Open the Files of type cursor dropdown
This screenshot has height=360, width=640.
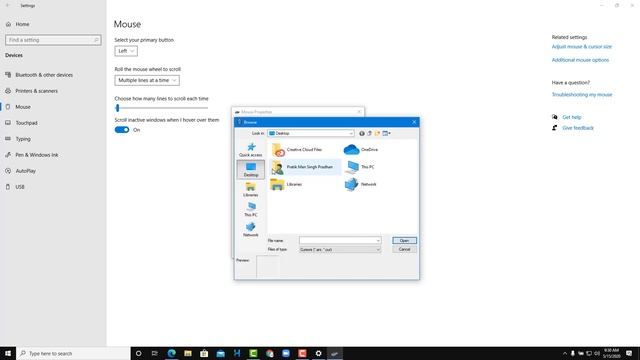pyautogui.click(x=340, y=249)
